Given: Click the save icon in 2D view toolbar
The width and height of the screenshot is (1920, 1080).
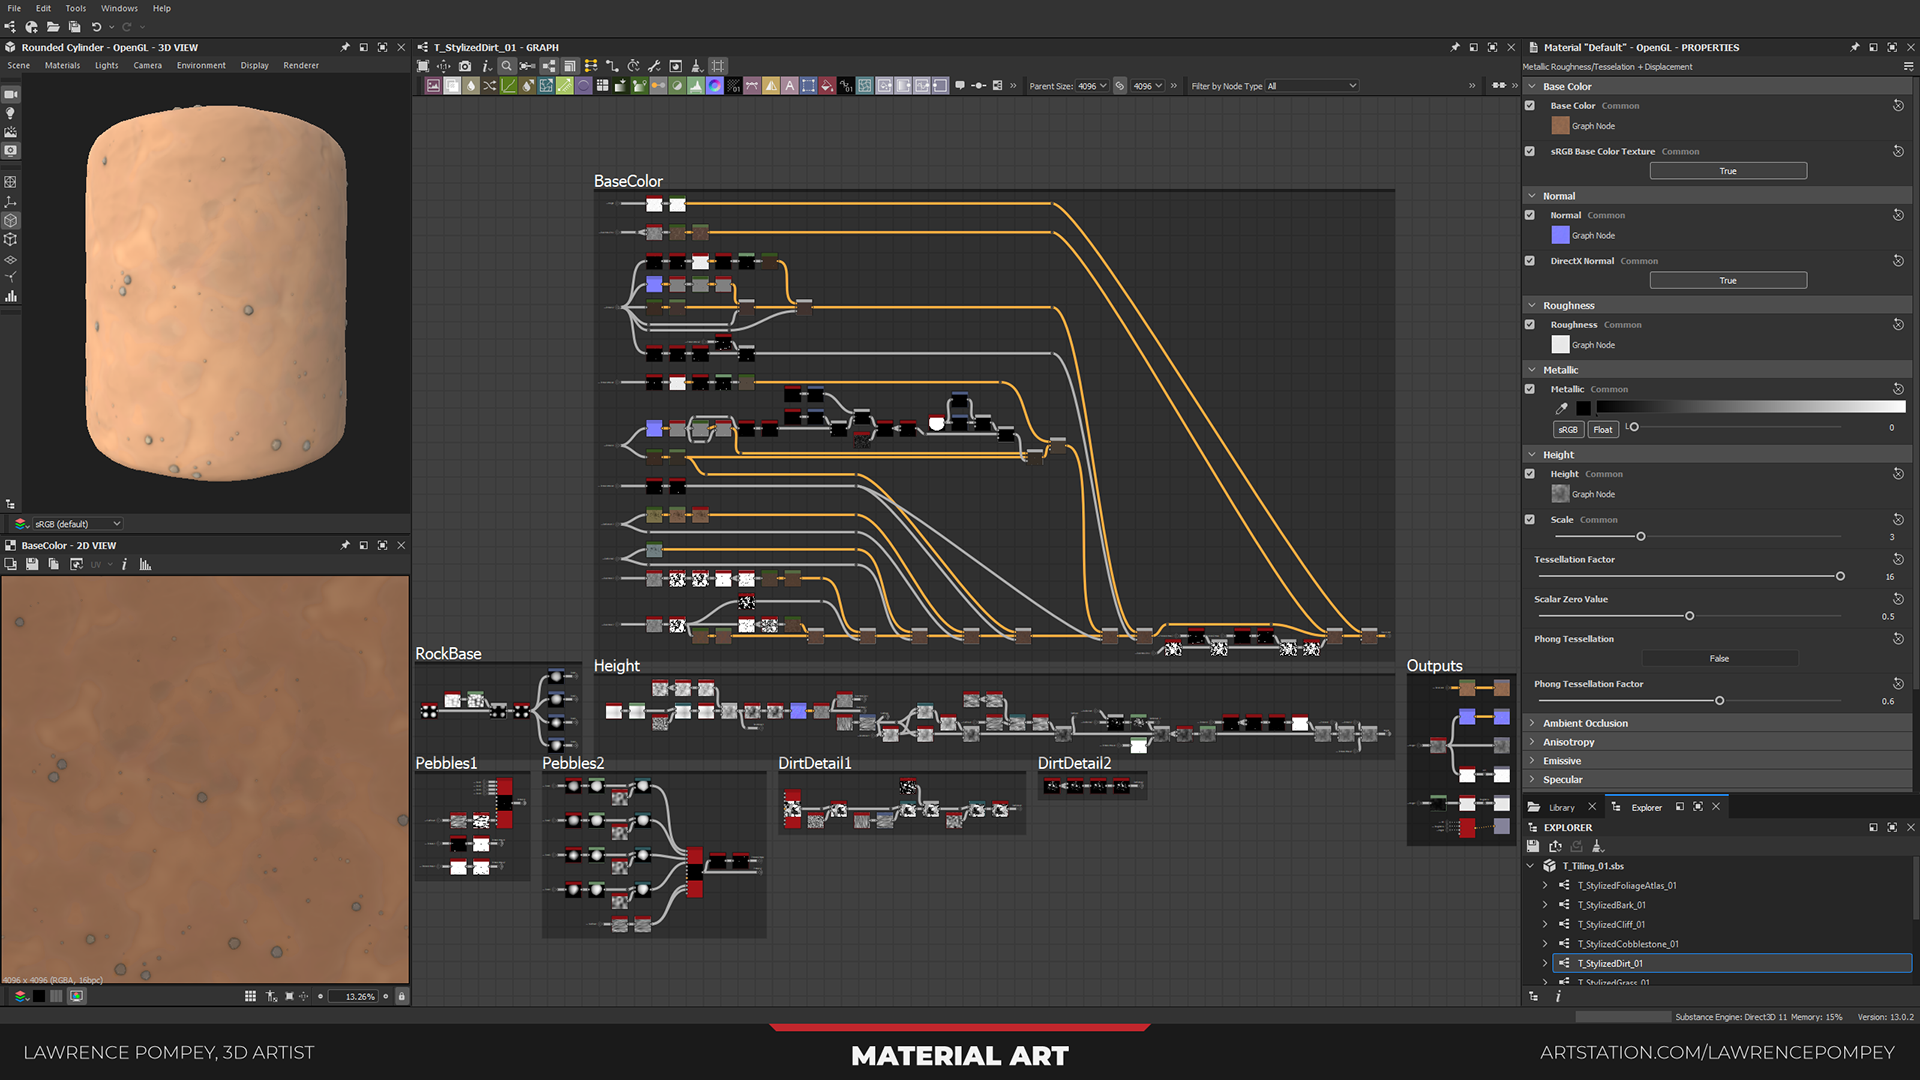Looking at the screenshot, I should 32,564.
